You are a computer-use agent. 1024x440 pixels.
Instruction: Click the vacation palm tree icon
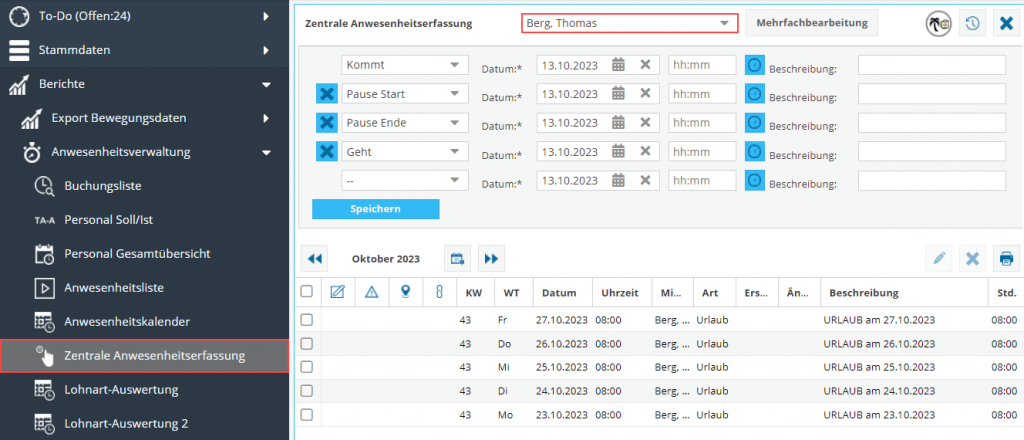pos(937,23)
